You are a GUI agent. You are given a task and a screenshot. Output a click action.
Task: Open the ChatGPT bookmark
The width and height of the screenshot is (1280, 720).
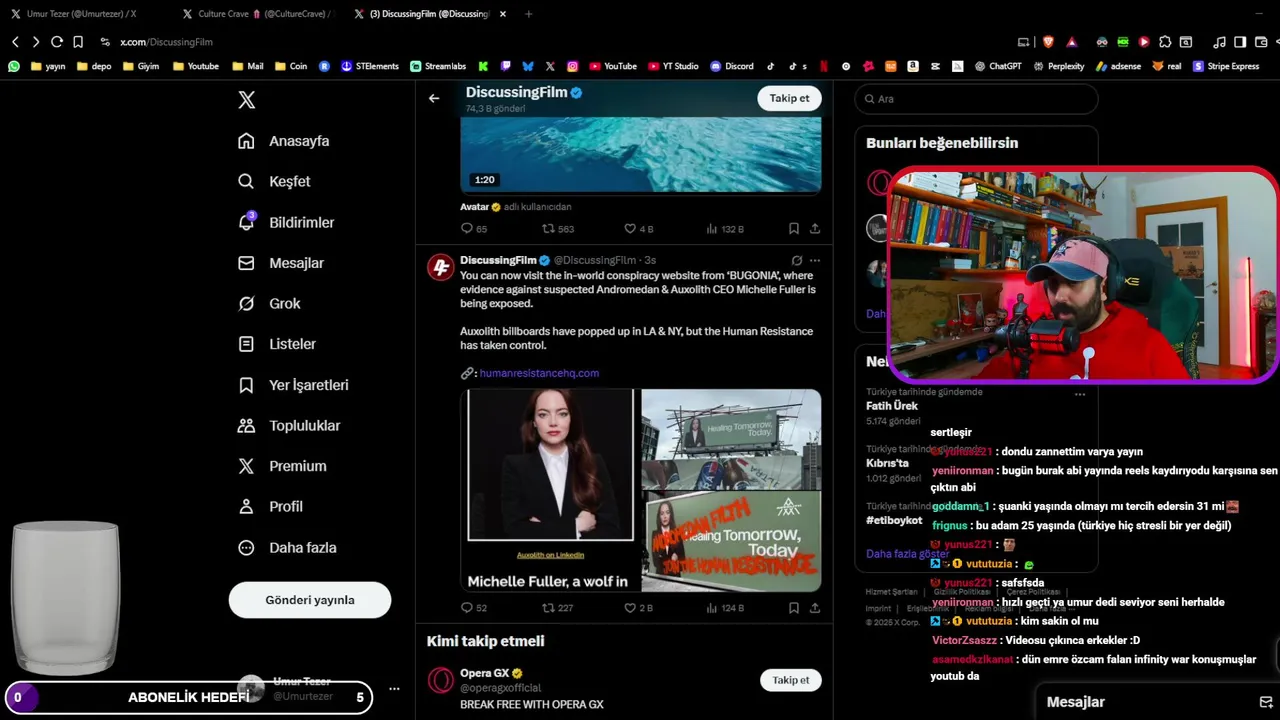coord(998,66)
